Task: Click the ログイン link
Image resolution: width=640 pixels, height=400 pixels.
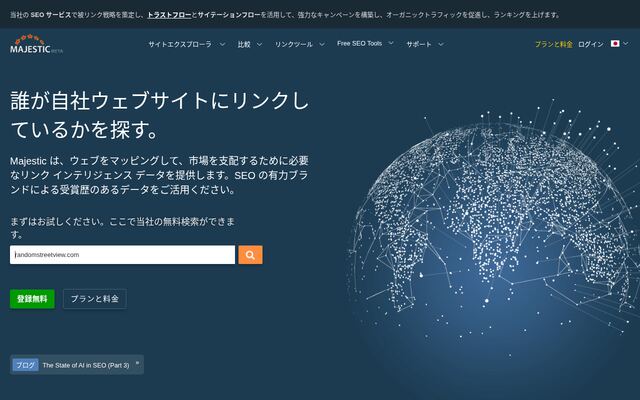Action: 591,44
